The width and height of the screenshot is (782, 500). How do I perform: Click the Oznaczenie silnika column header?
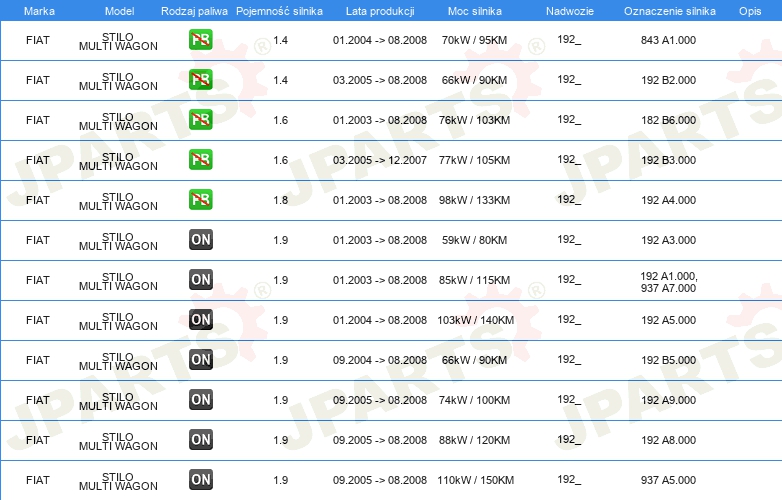[669, 11]
